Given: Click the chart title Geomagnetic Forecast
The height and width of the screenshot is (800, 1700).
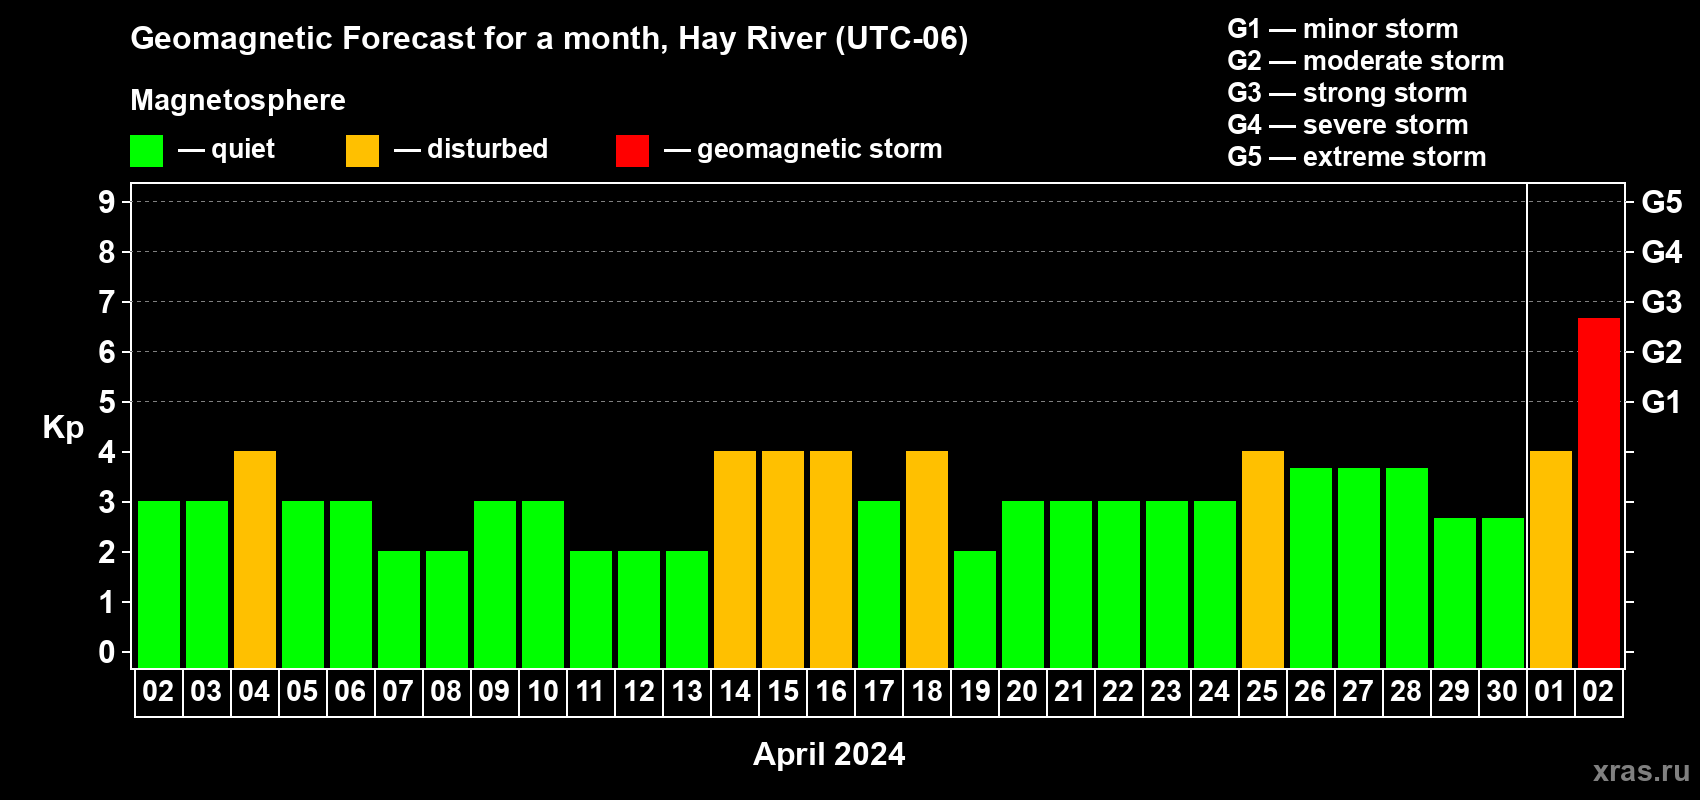Looking at the screenshot, I should point(549,39).
